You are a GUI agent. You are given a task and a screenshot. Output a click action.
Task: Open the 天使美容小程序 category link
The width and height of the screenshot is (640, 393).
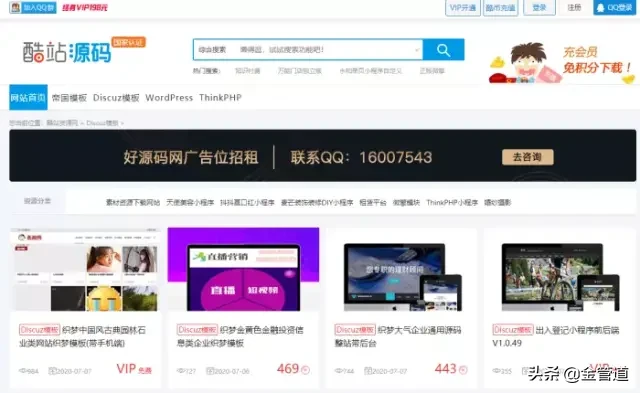pos(190,202)
